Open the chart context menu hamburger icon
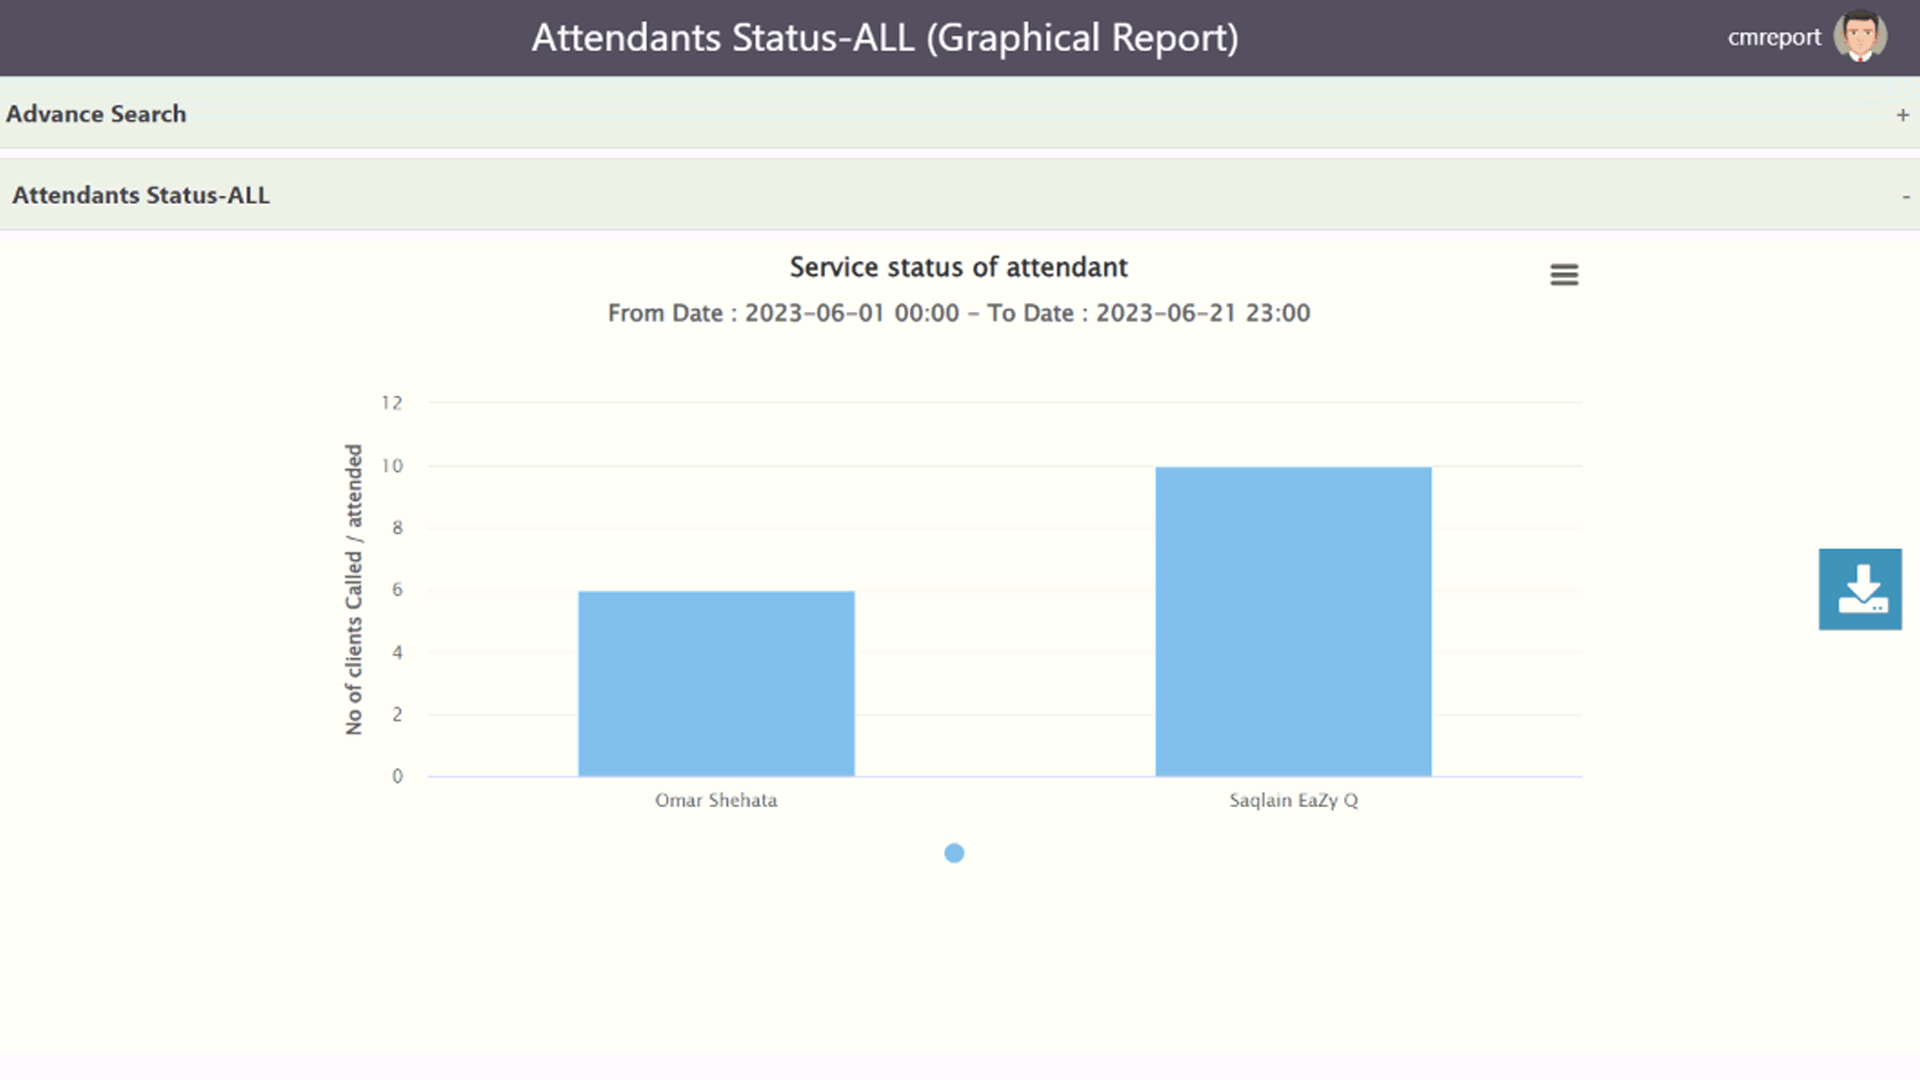 (x=1564, y=275)
